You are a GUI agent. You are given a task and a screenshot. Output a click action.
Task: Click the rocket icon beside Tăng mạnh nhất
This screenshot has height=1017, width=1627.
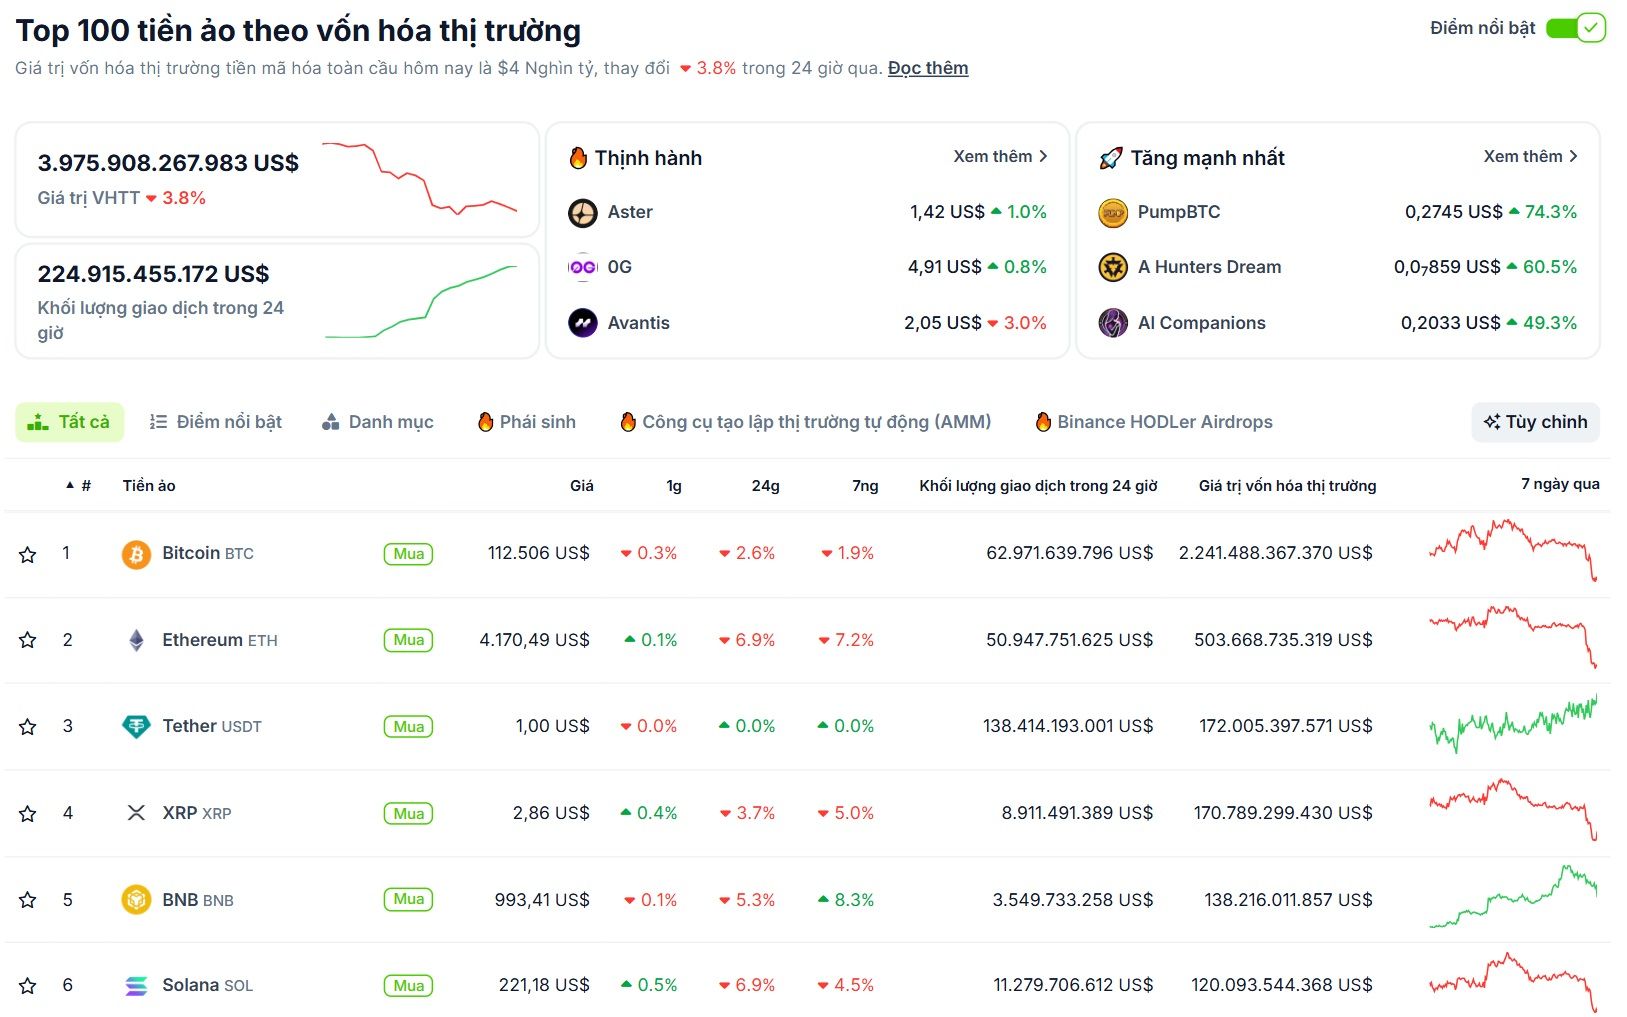(1109, 157)
